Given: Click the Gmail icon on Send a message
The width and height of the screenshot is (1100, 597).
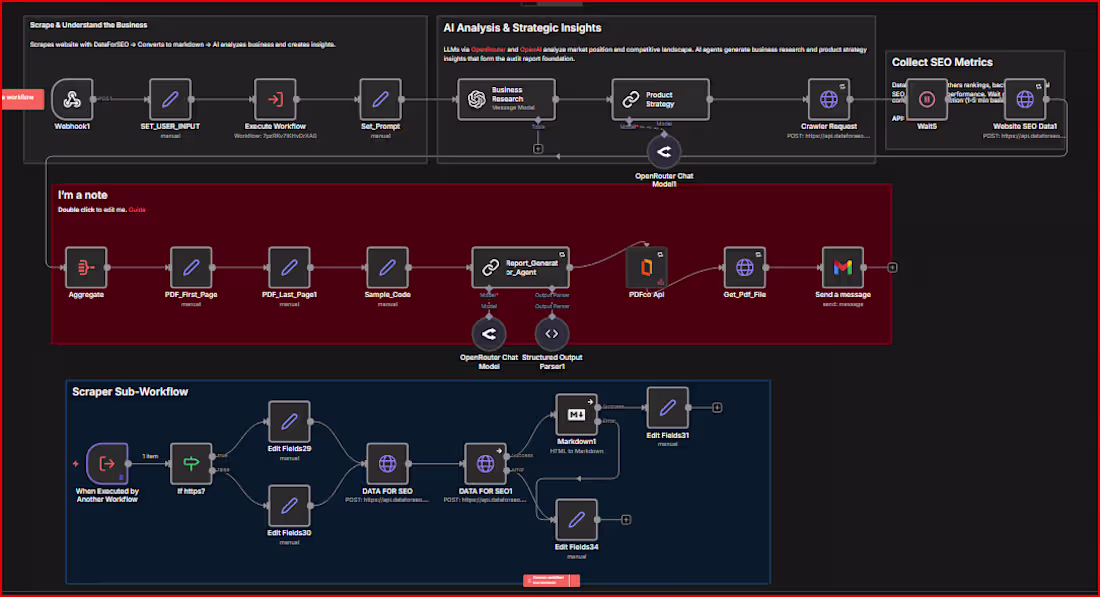Looking at the screenshot, I should coord(843,266).
